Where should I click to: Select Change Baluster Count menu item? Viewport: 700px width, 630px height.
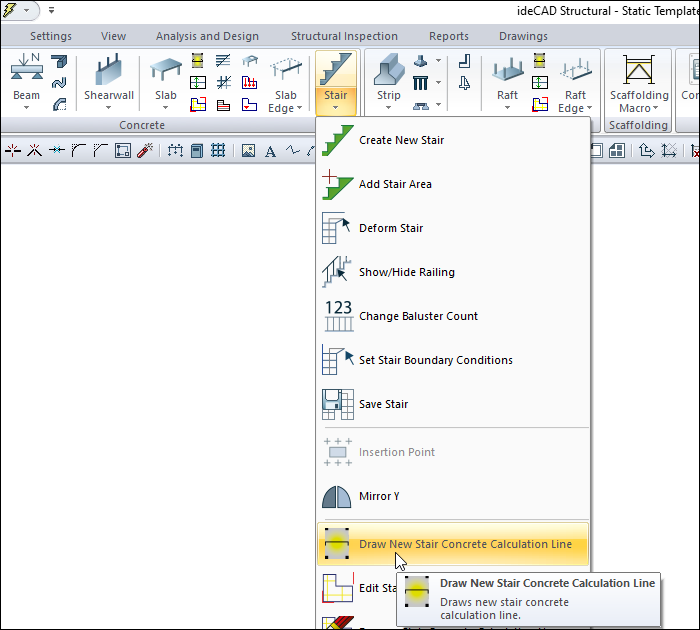(x=453, y=316)
